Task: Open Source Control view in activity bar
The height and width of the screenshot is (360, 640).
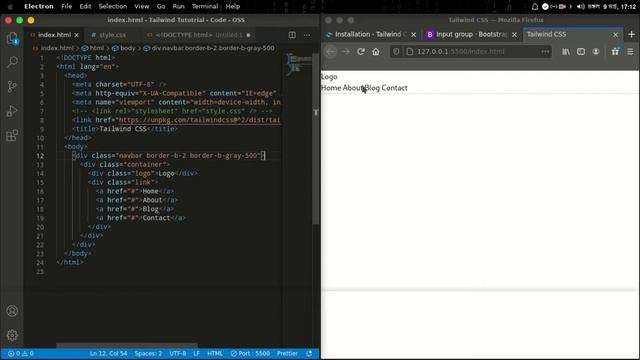Action: click(12, 86)
